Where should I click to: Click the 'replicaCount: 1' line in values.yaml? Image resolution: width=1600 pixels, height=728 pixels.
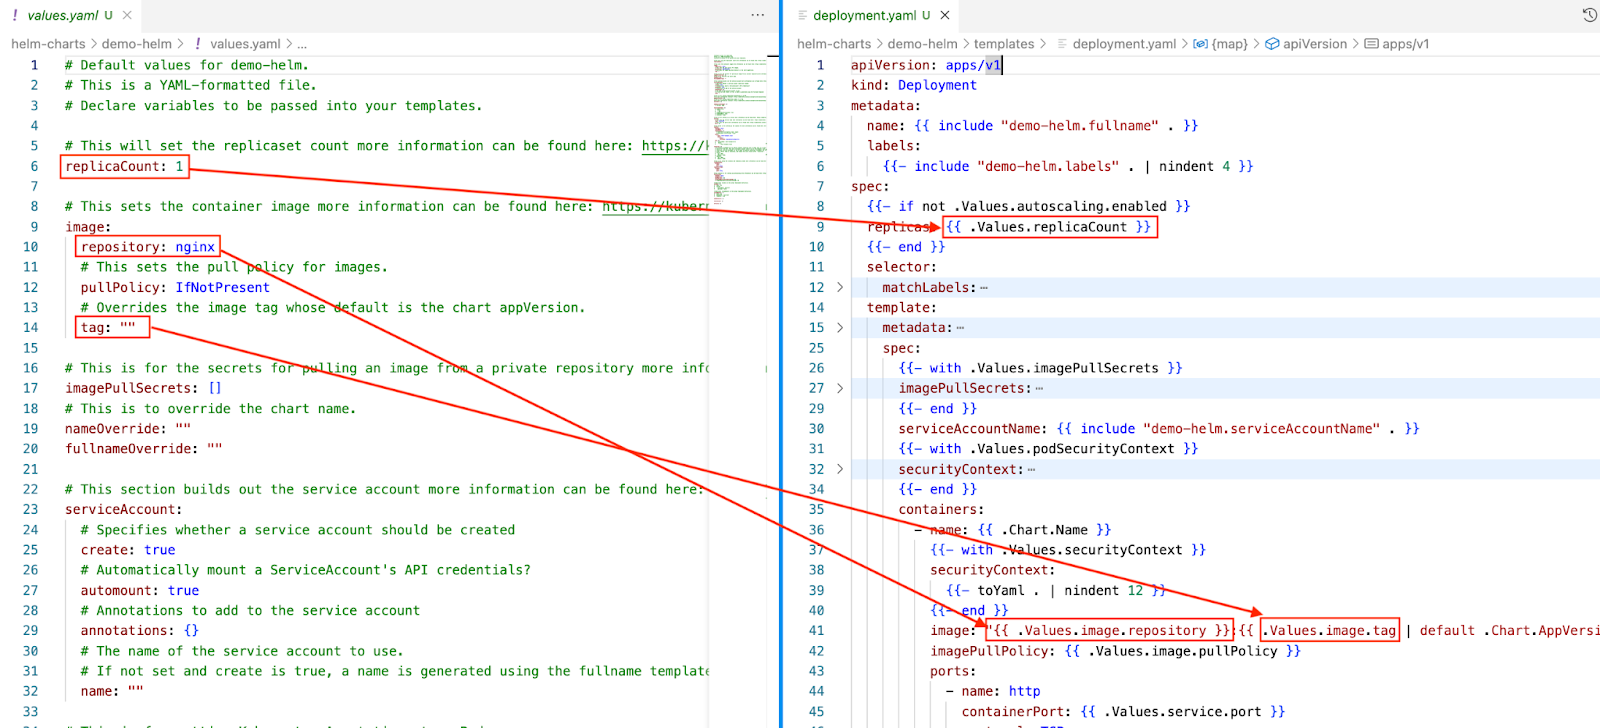(x=125, y=166)
